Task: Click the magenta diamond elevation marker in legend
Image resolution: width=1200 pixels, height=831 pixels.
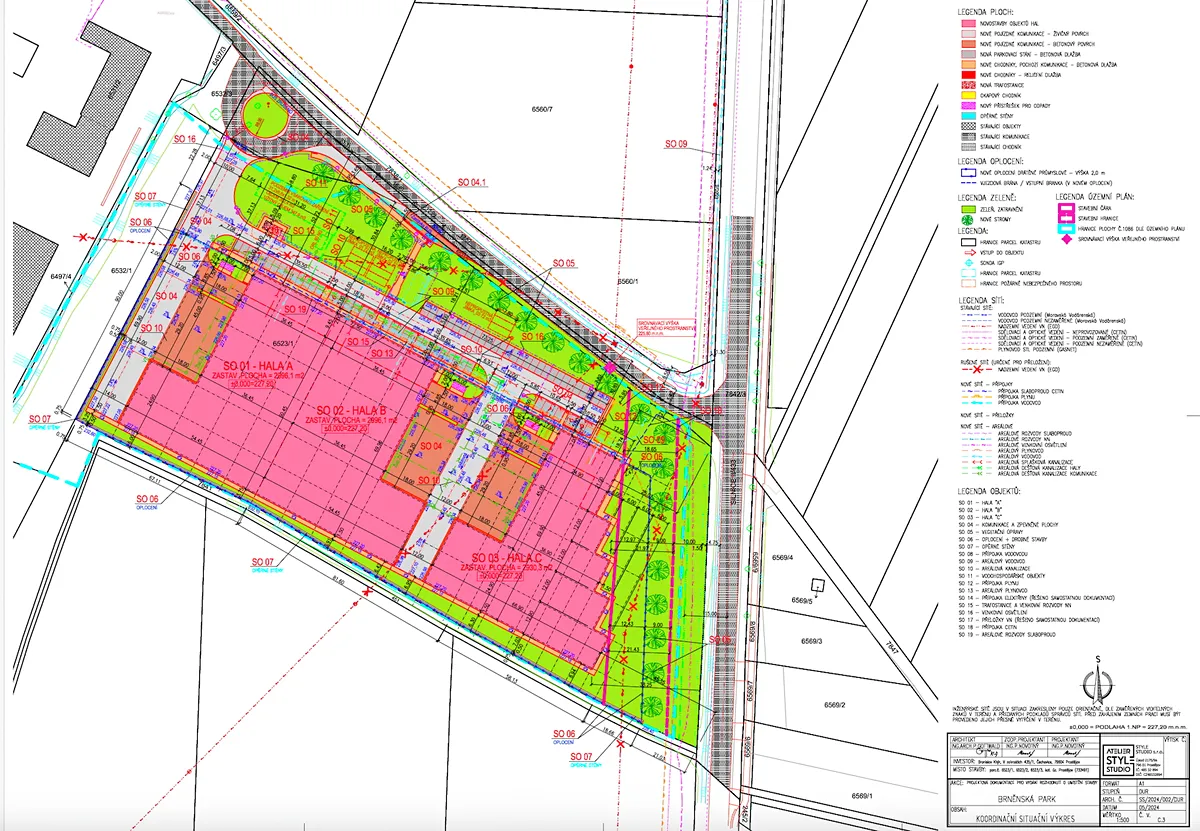Action: pyautogui.click(x=1066, y=239)
